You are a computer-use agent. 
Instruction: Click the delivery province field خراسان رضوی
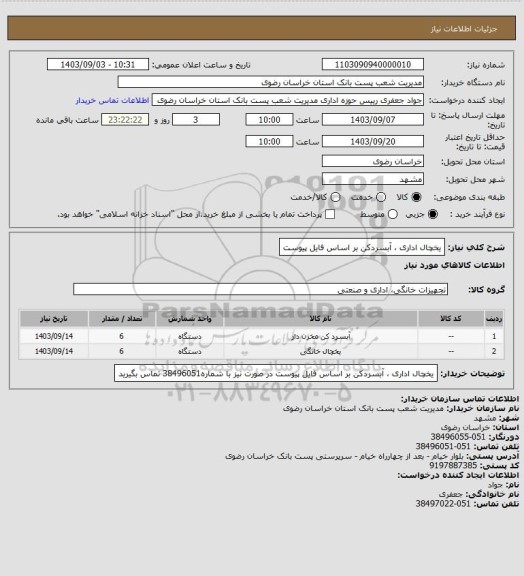(373, 161)
